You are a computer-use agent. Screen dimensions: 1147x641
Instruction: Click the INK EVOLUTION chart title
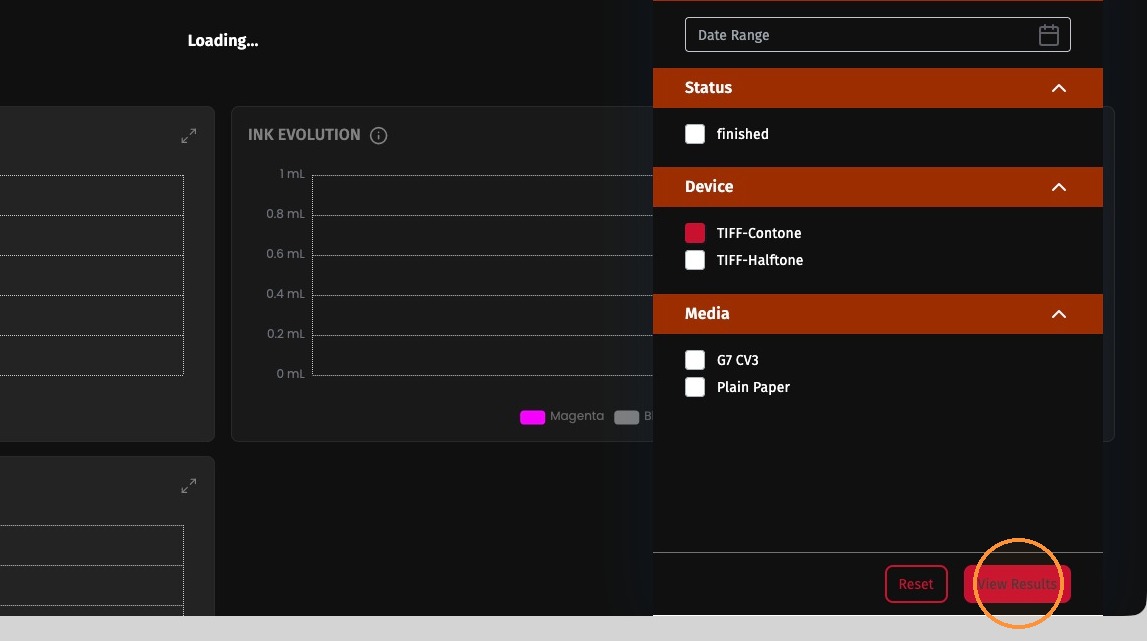coord(304,135)
